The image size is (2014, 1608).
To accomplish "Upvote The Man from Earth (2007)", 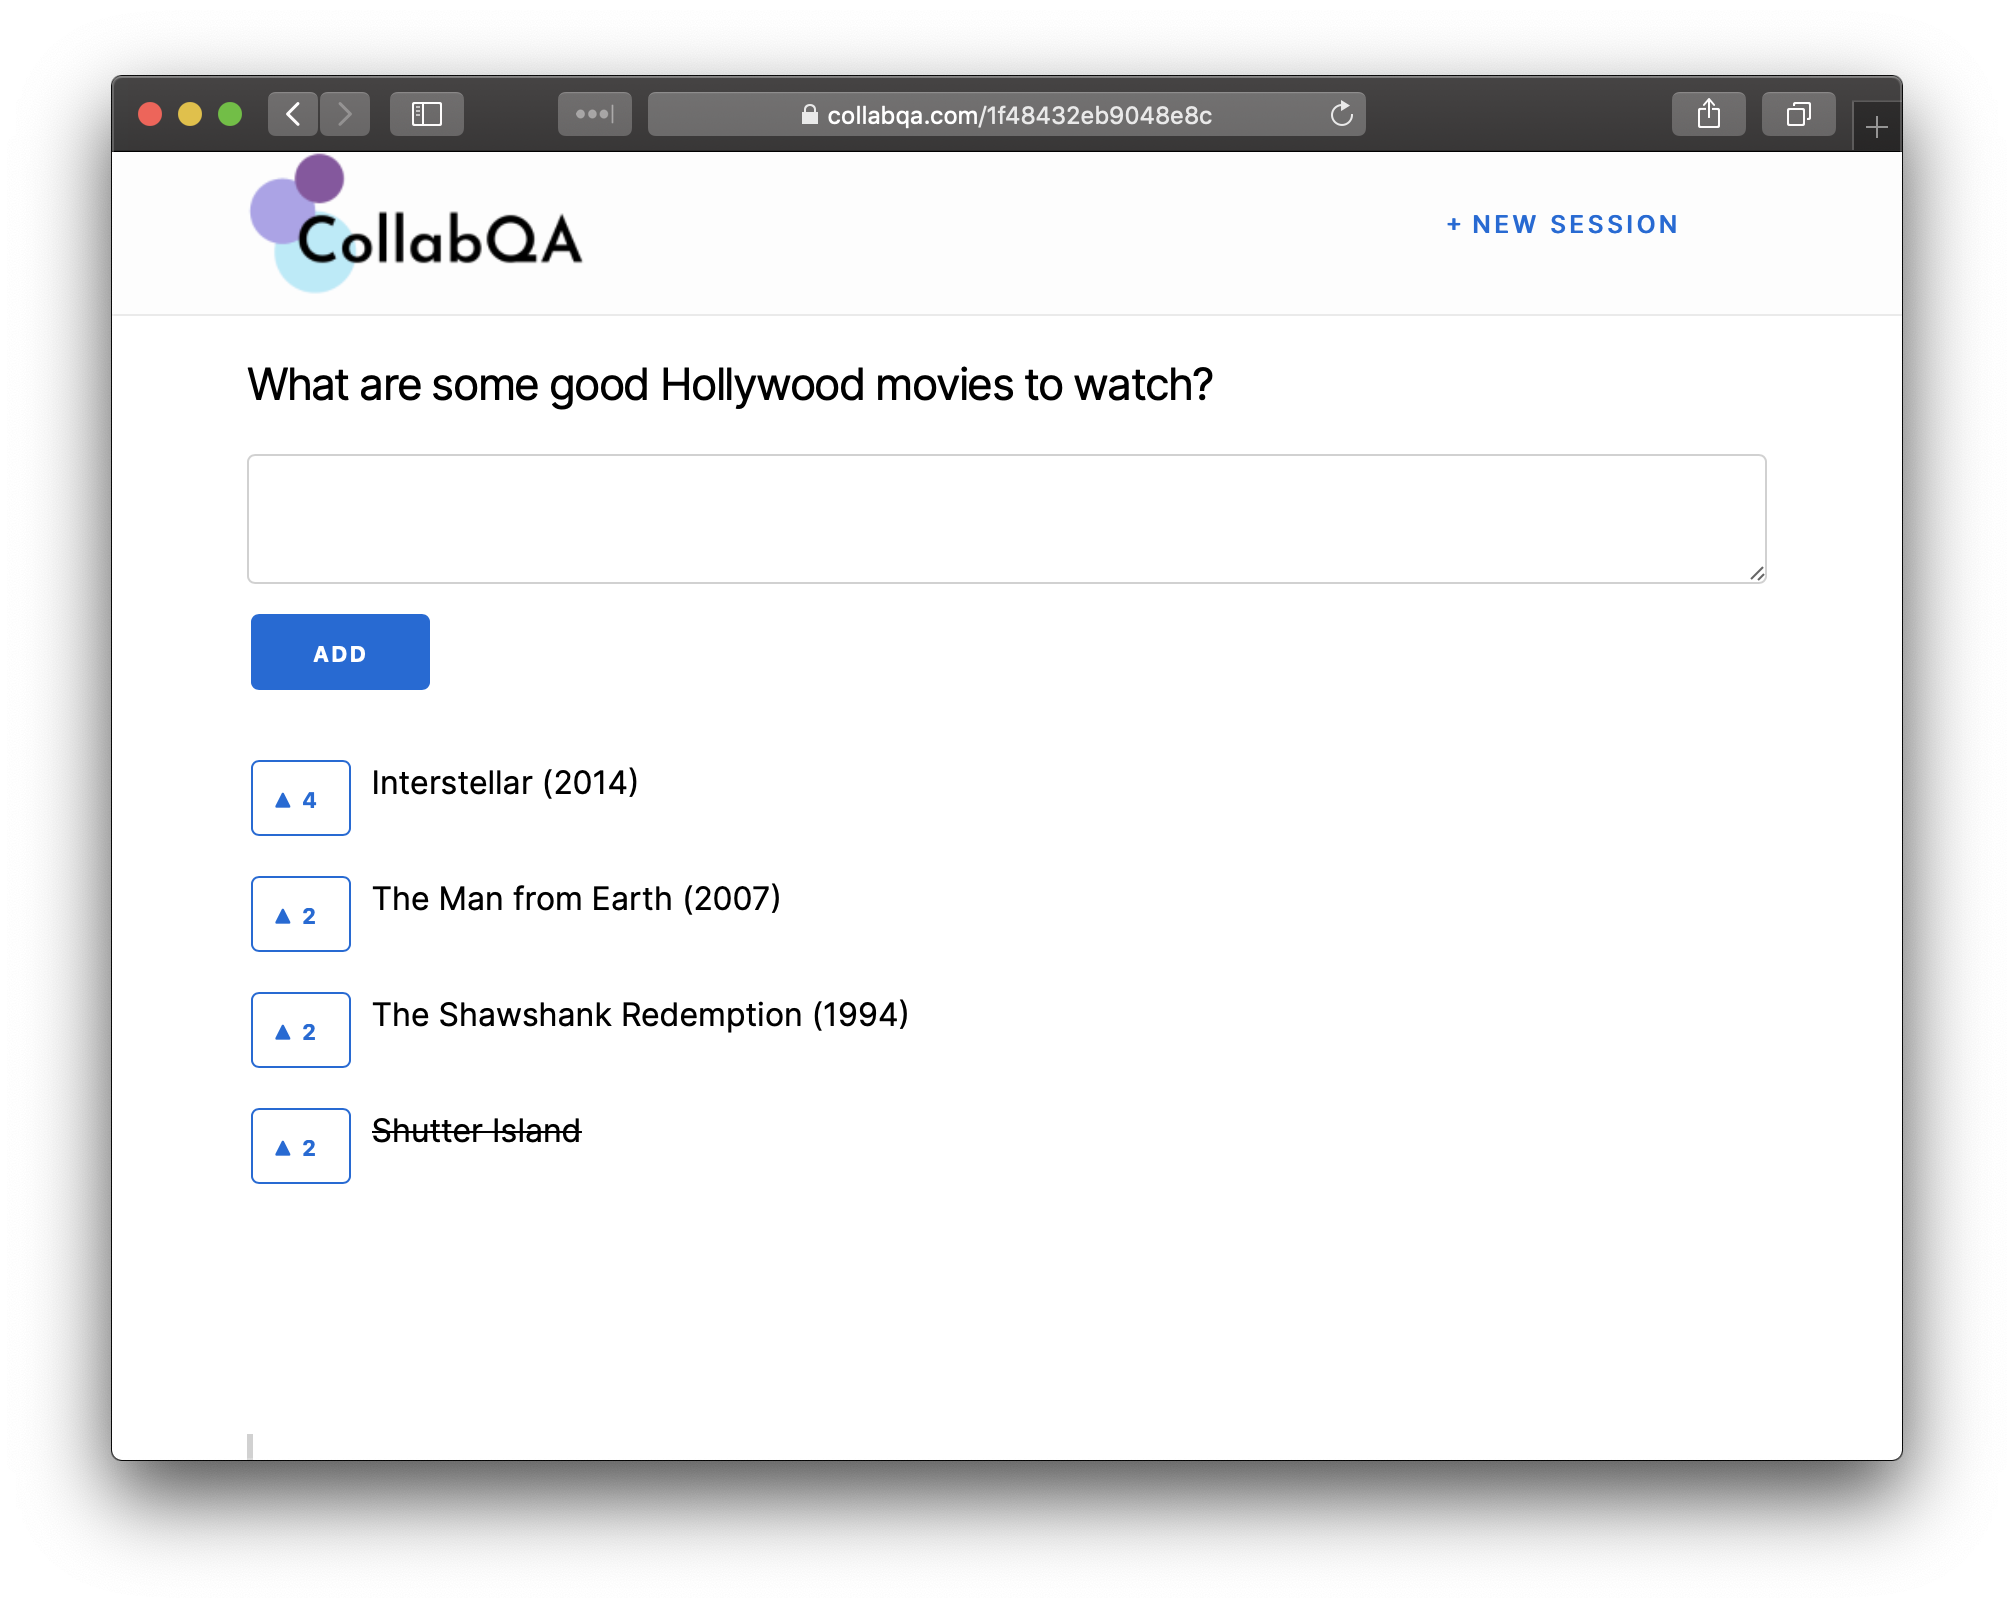I will tap(300, 913).
